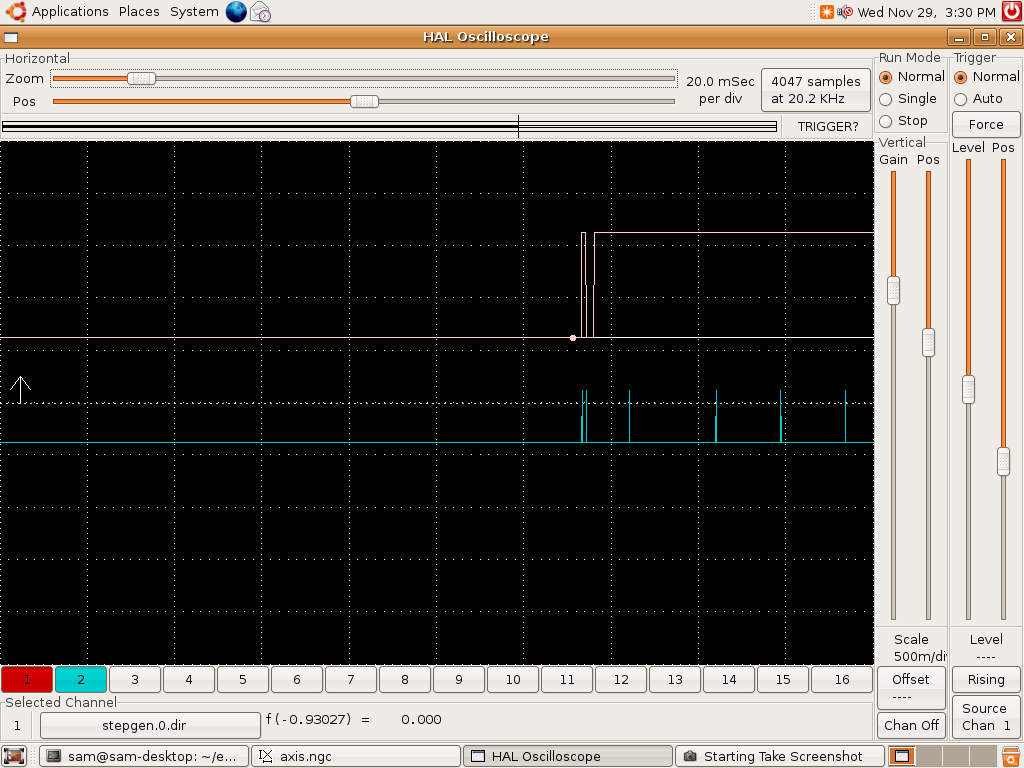Viewport: 1024px width, 768px height.
Task: Click the trigger Level slider handle
Action: coord(968,389)
